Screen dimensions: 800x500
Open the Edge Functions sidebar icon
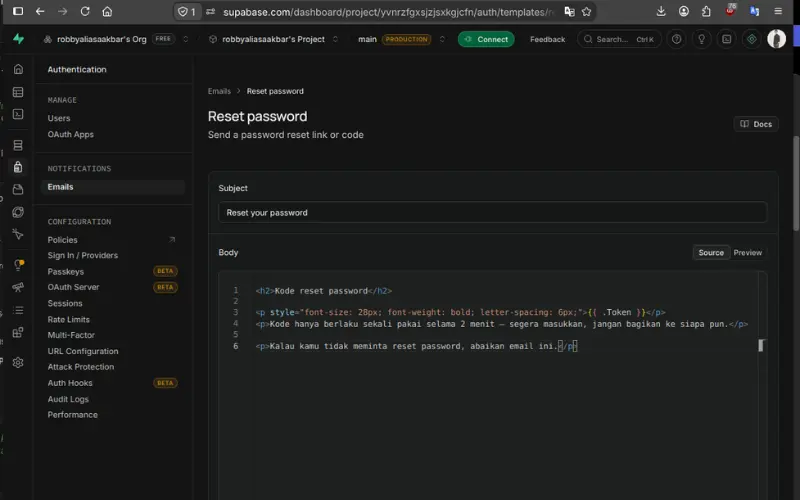tap(18, 212)
